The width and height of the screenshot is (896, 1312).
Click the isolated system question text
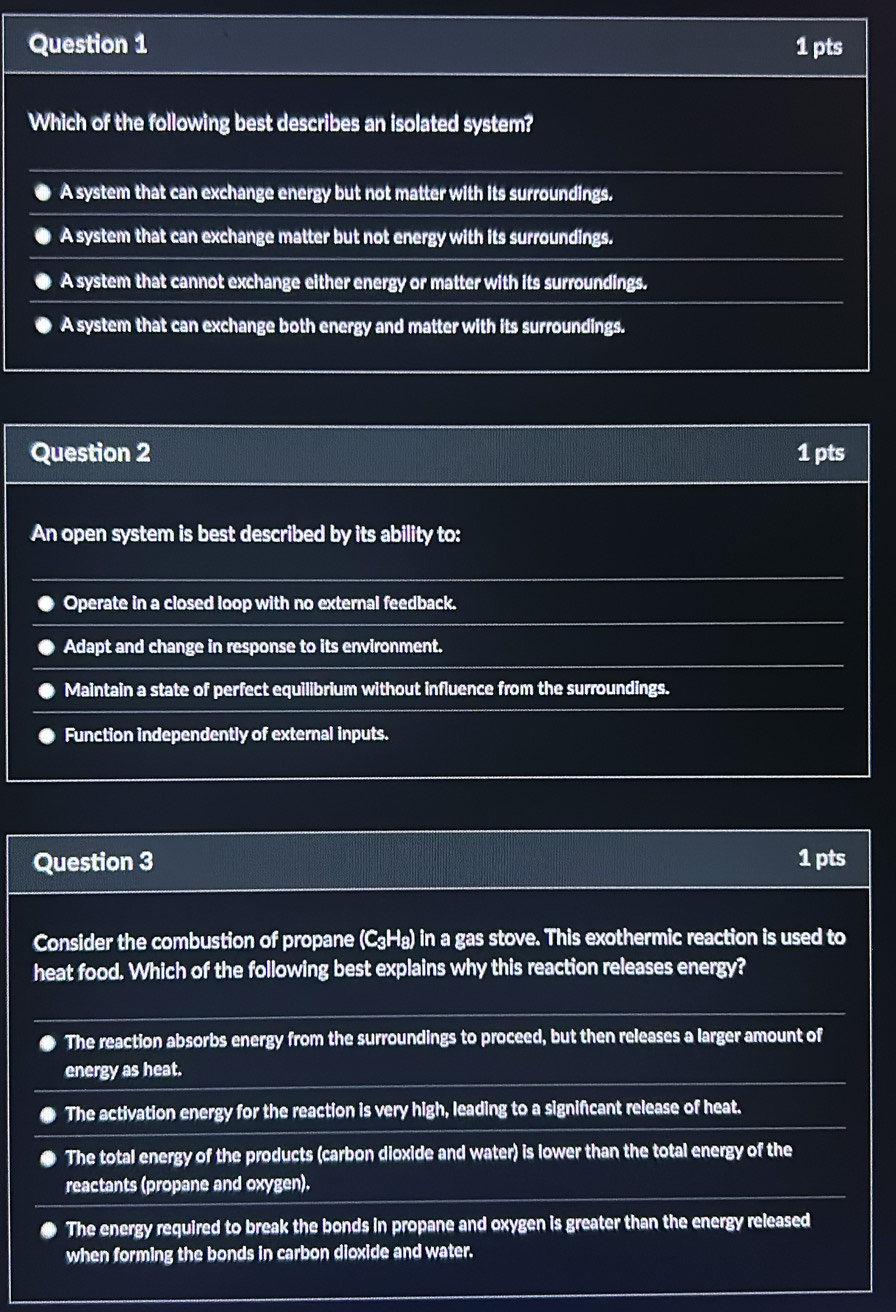tap(281, 124)
